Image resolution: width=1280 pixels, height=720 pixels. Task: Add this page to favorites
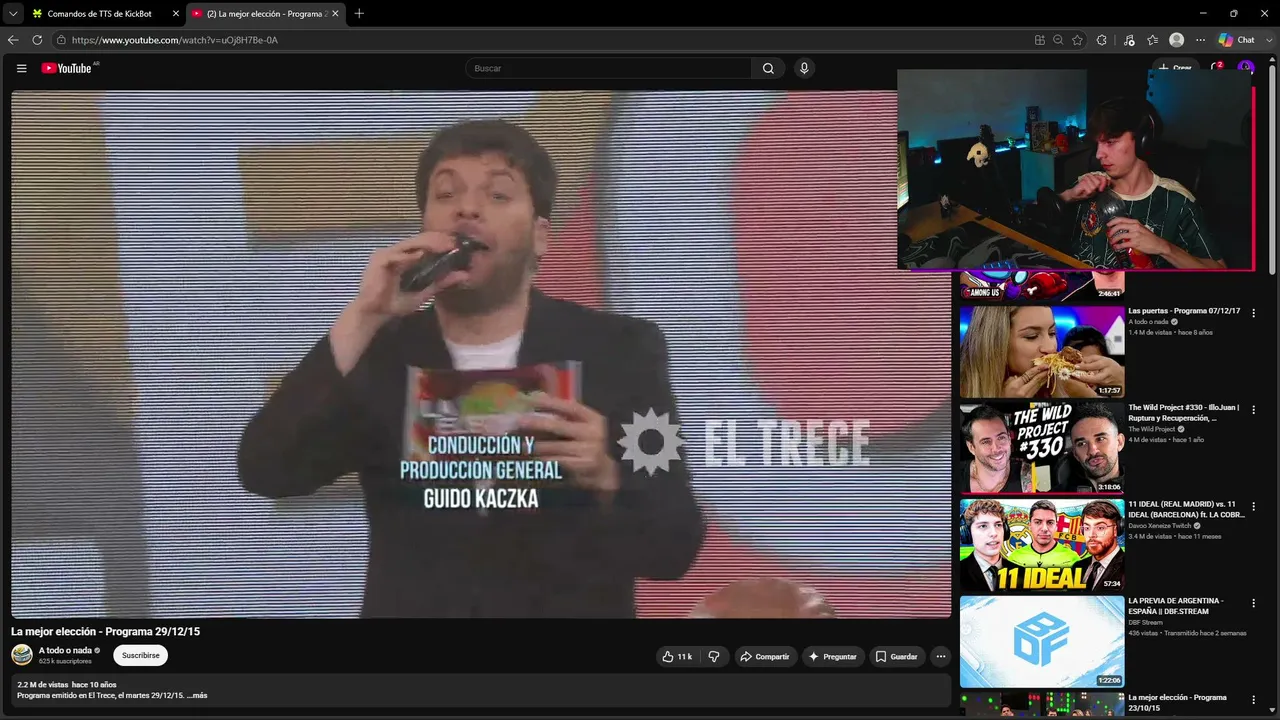tap(1077, 40)
